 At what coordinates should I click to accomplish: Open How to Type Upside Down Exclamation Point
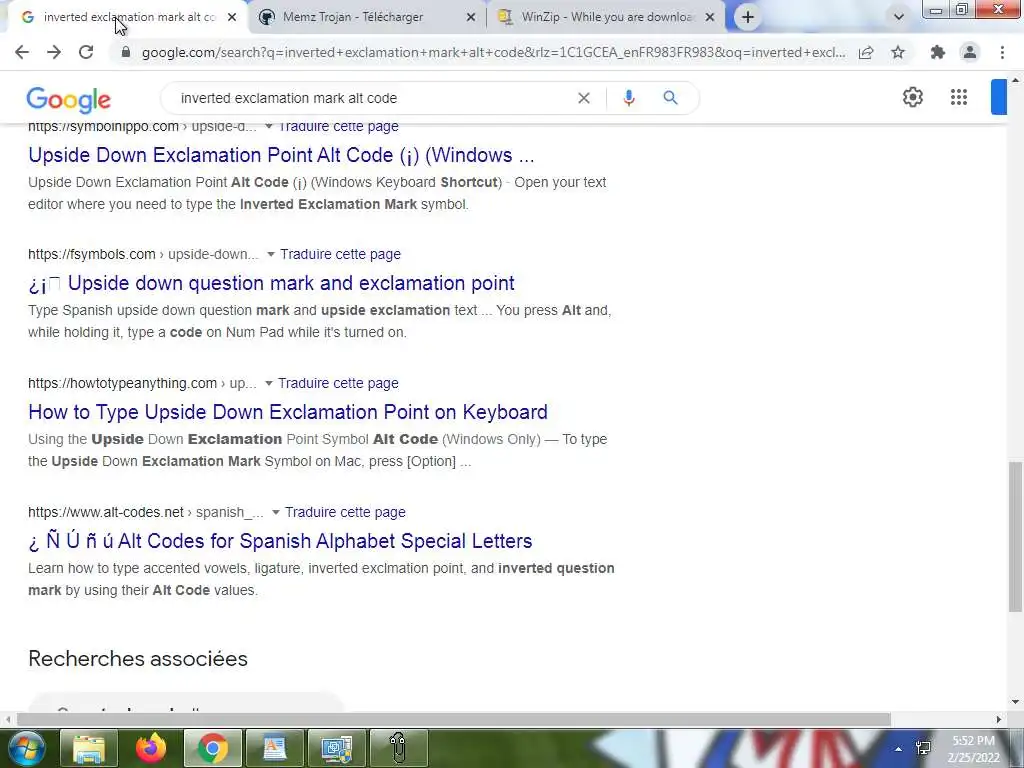(x=288, y=412)
